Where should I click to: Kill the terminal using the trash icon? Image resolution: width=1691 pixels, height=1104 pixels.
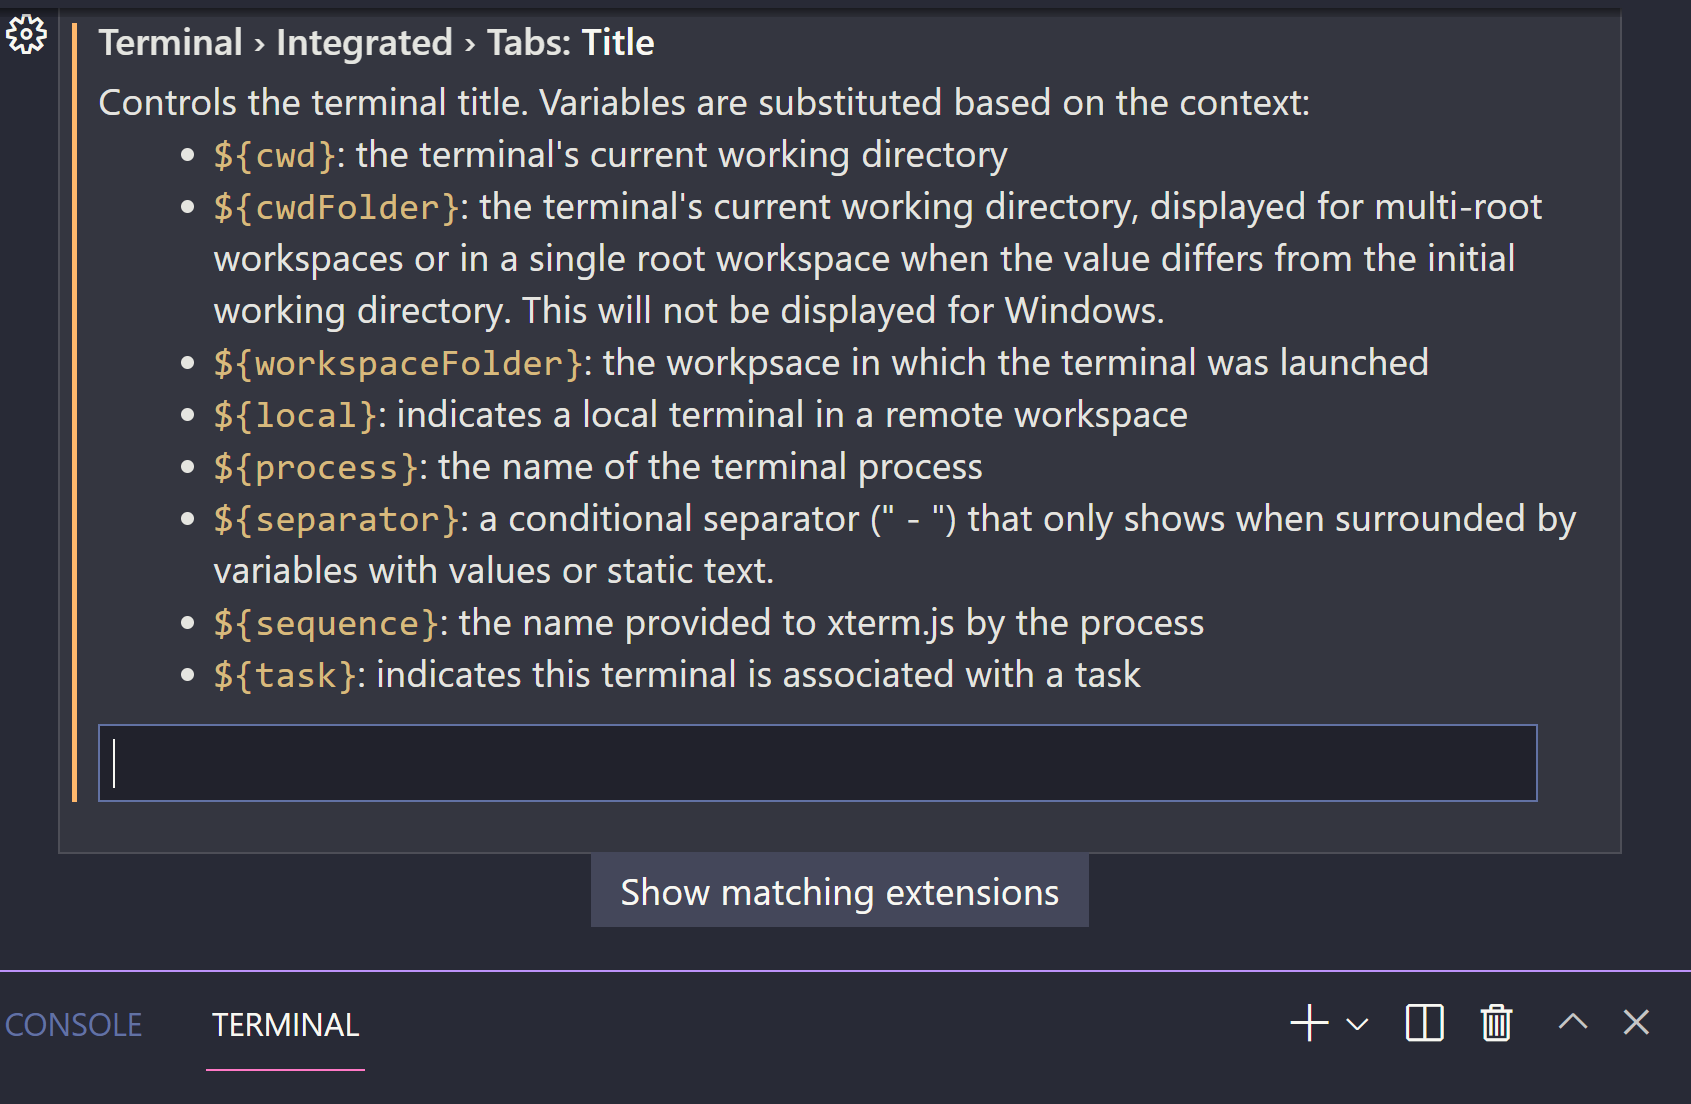[1494, 1023]
